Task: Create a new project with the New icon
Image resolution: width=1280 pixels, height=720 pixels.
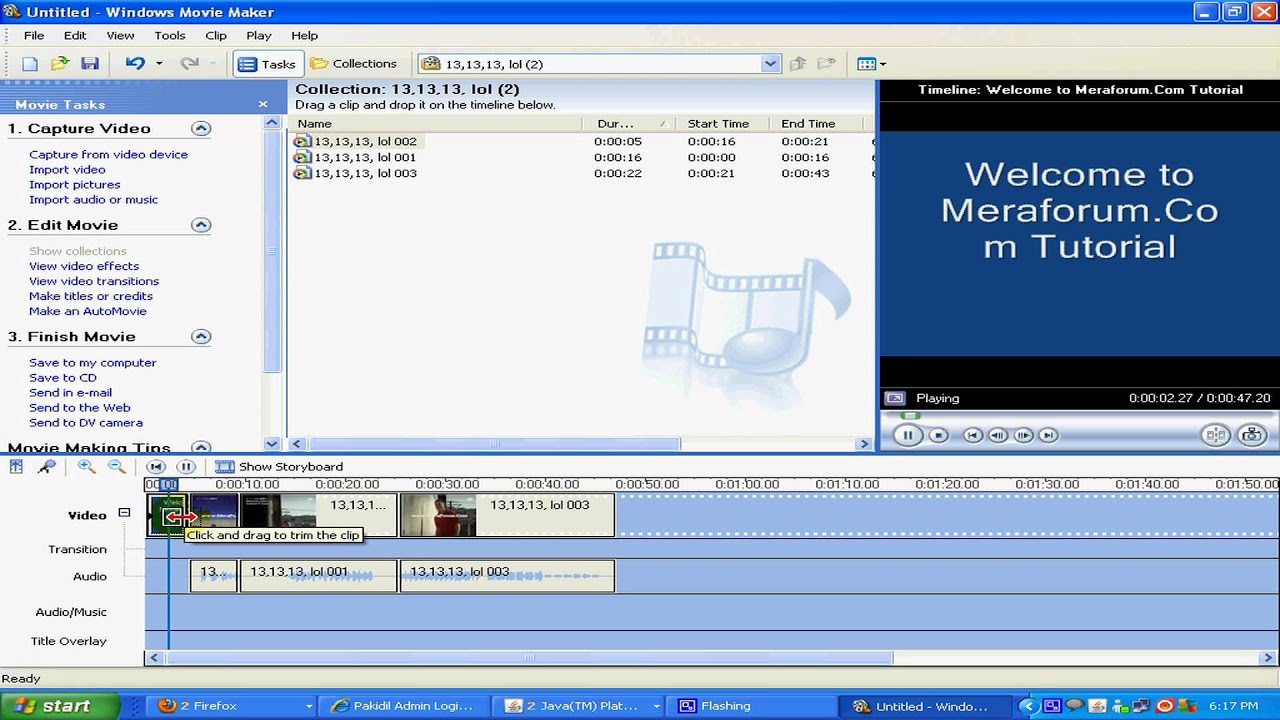Action: (30, 64)
